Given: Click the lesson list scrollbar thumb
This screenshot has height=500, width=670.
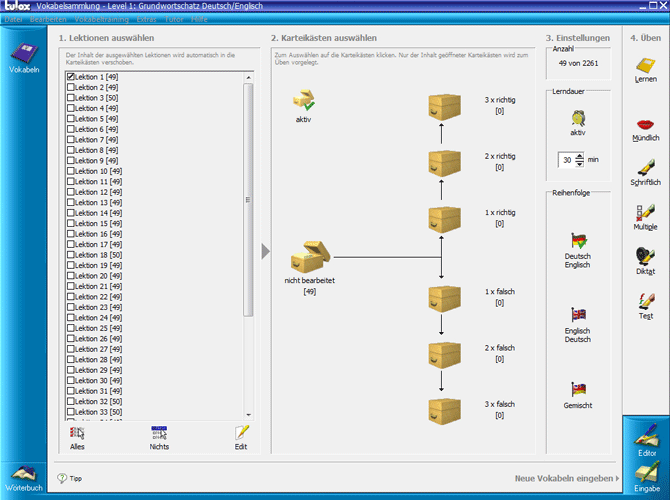Looking at the screenshot, I should (x=248, y=200).
